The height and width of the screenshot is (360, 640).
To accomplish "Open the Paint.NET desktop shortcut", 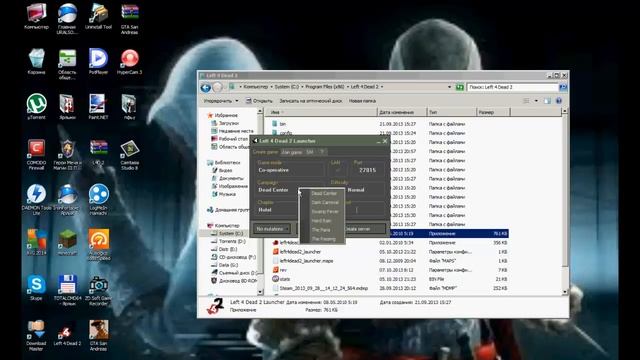I will (x=98, y=107).
